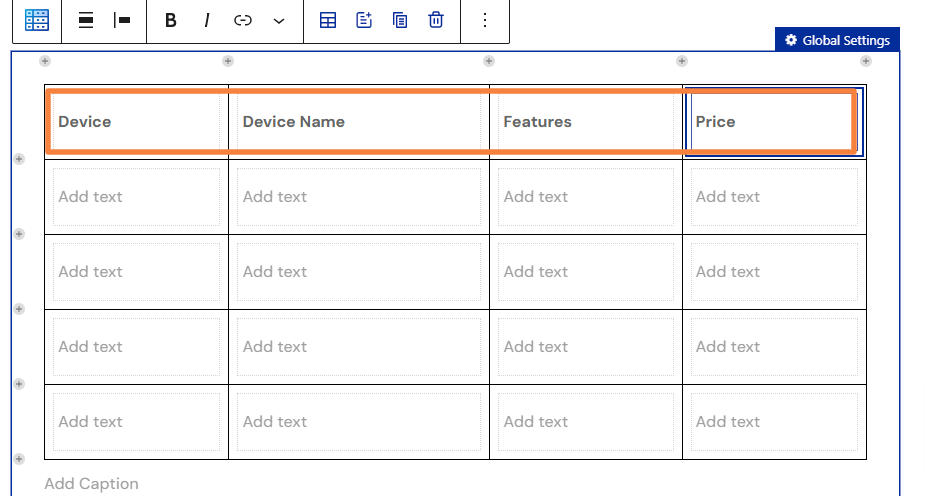Click the table block type icon
Image resolution: width=925 pixels, height=496 pixels.
[37, 20]
